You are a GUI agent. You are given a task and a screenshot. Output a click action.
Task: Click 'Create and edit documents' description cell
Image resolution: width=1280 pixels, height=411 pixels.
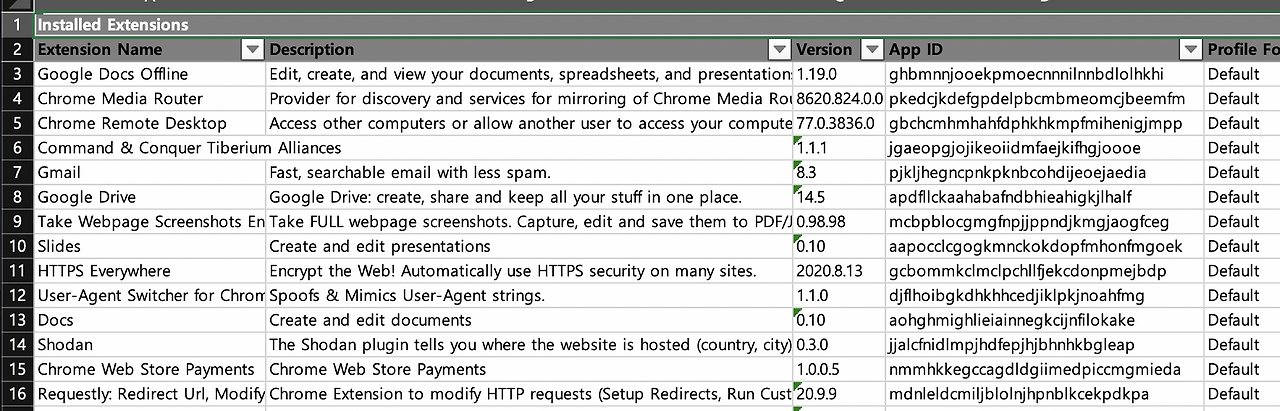tap(530, 320)
